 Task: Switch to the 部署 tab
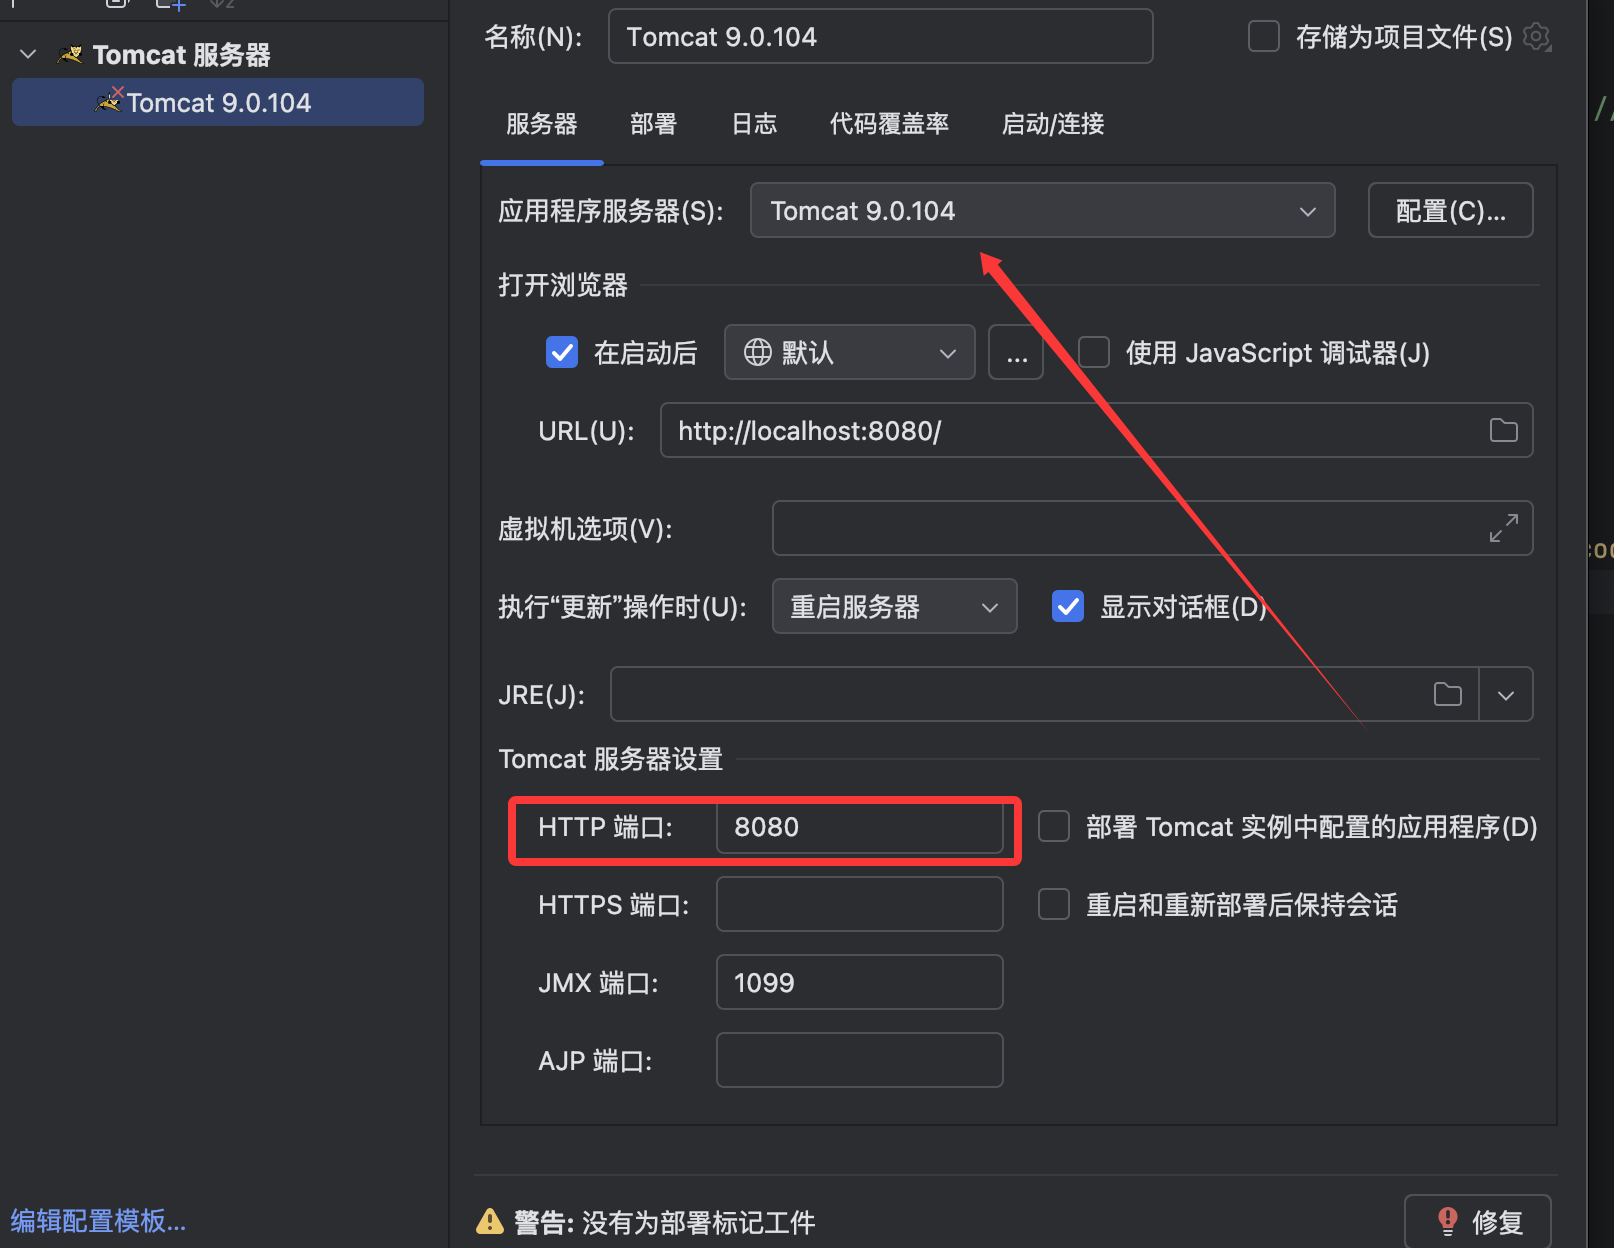tap(653, 124)
